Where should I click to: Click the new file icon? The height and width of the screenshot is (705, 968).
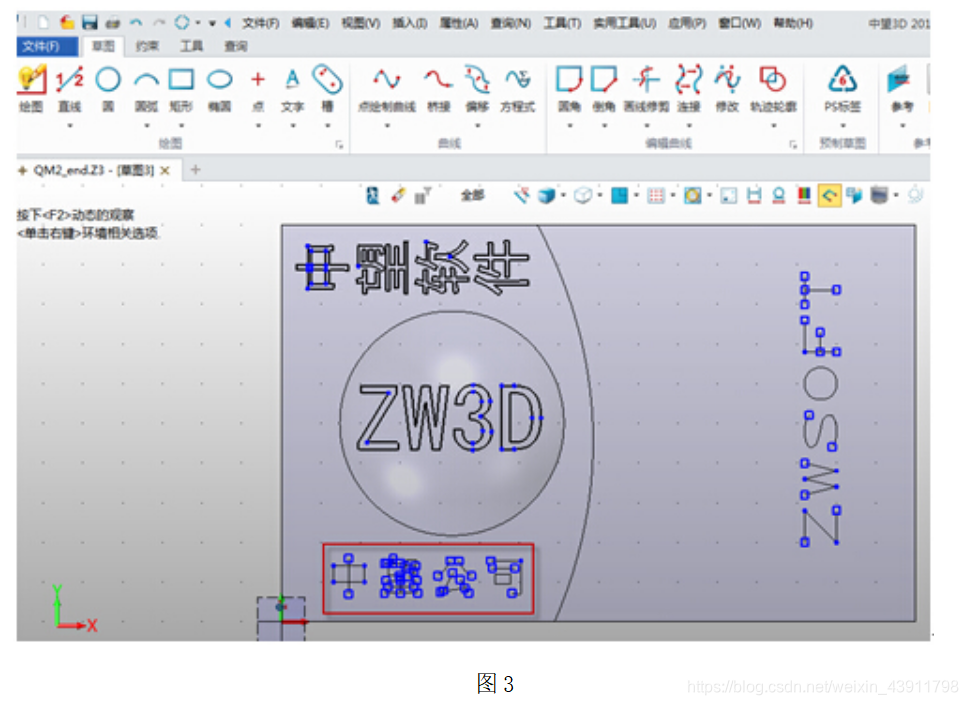(x=43, y=23)
